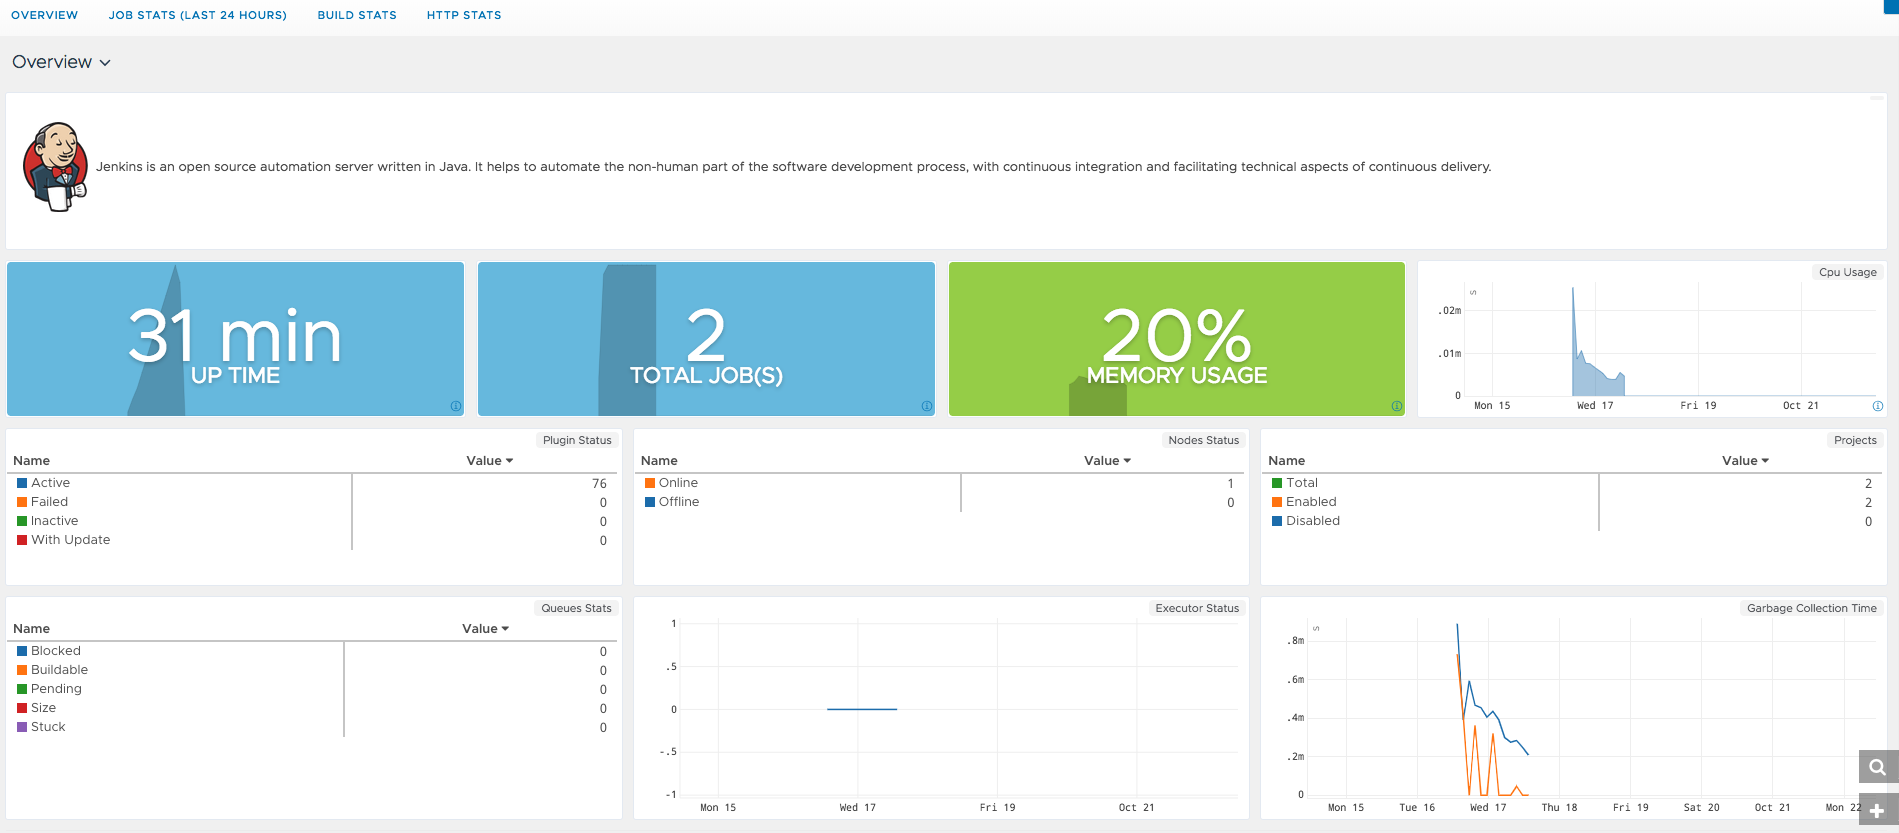Viewport: 1899px width, 833px height.
Task: Select the Blocked queue row
Action: pos(313,651)
